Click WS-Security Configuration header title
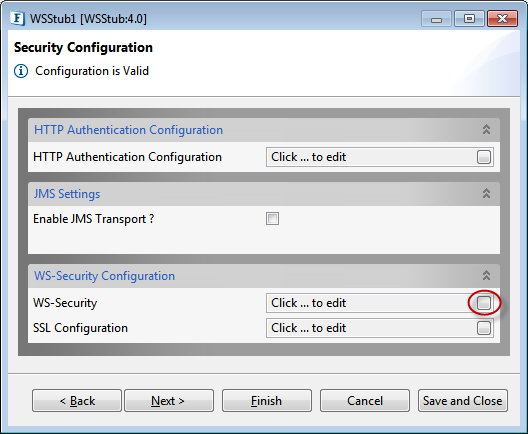The width and height of the screenshot is (528, 434). pos(104,276)
